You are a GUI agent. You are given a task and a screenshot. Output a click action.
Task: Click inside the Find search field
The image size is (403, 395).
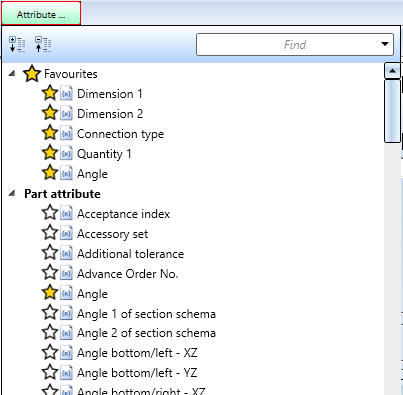[x=288, y=44]
